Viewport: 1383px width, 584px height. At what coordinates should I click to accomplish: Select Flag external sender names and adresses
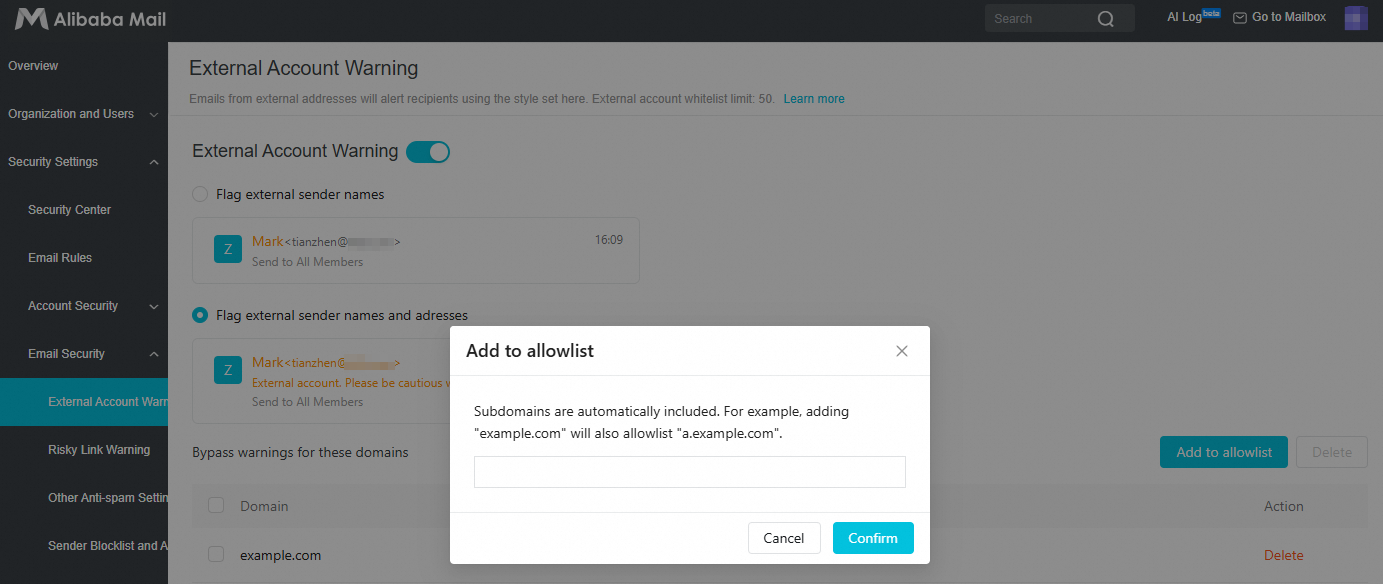click(200, 315)
